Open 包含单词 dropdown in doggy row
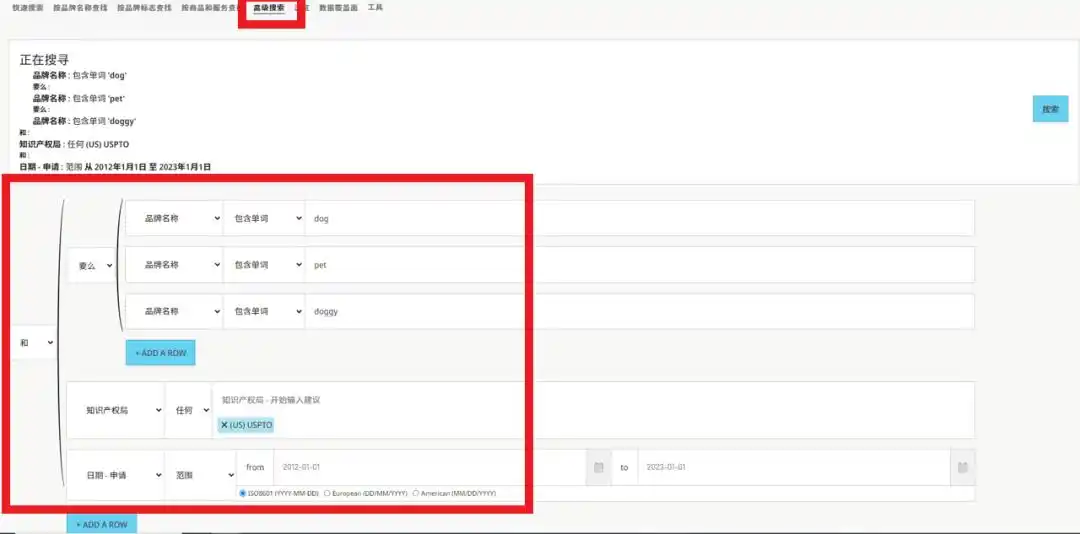This screenshot has height=534, width=1080. 264,311
